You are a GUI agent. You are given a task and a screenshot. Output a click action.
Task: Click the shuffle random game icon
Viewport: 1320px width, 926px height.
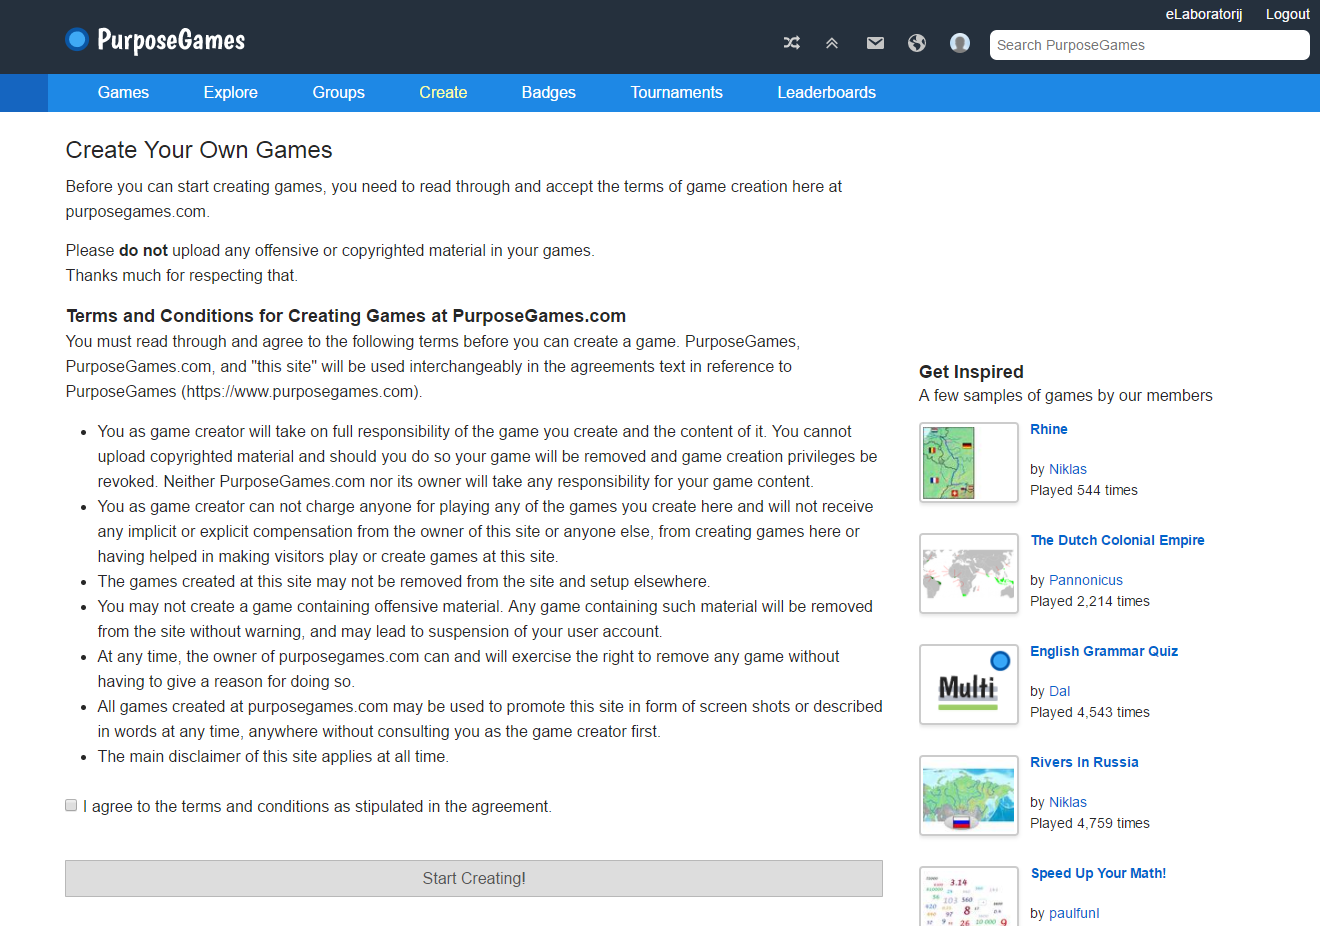coord(791,43)
